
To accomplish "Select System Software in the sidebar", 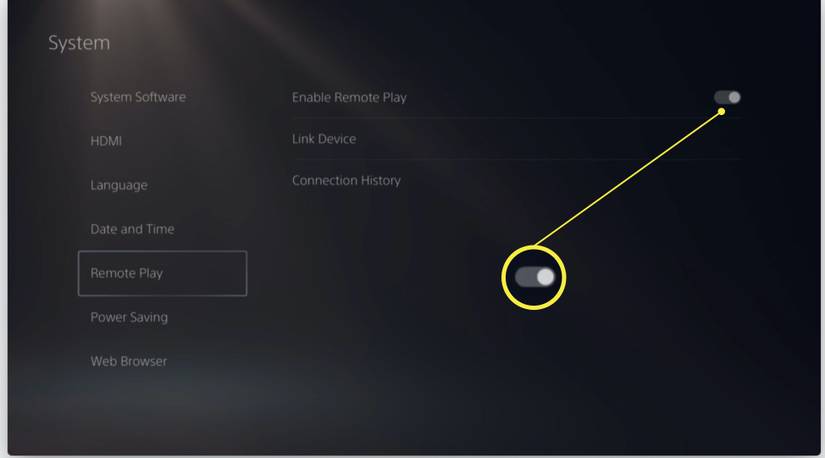I will pos(138,97).
